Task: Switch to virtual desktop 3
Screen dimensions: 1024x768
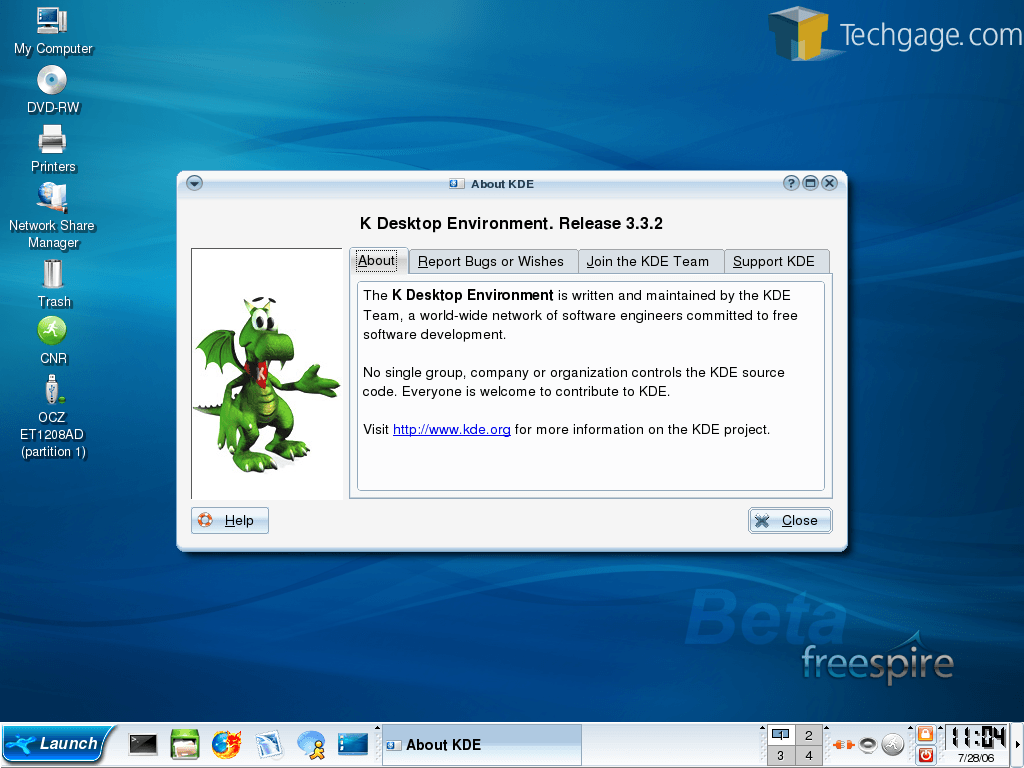Action: coord(780,755)
